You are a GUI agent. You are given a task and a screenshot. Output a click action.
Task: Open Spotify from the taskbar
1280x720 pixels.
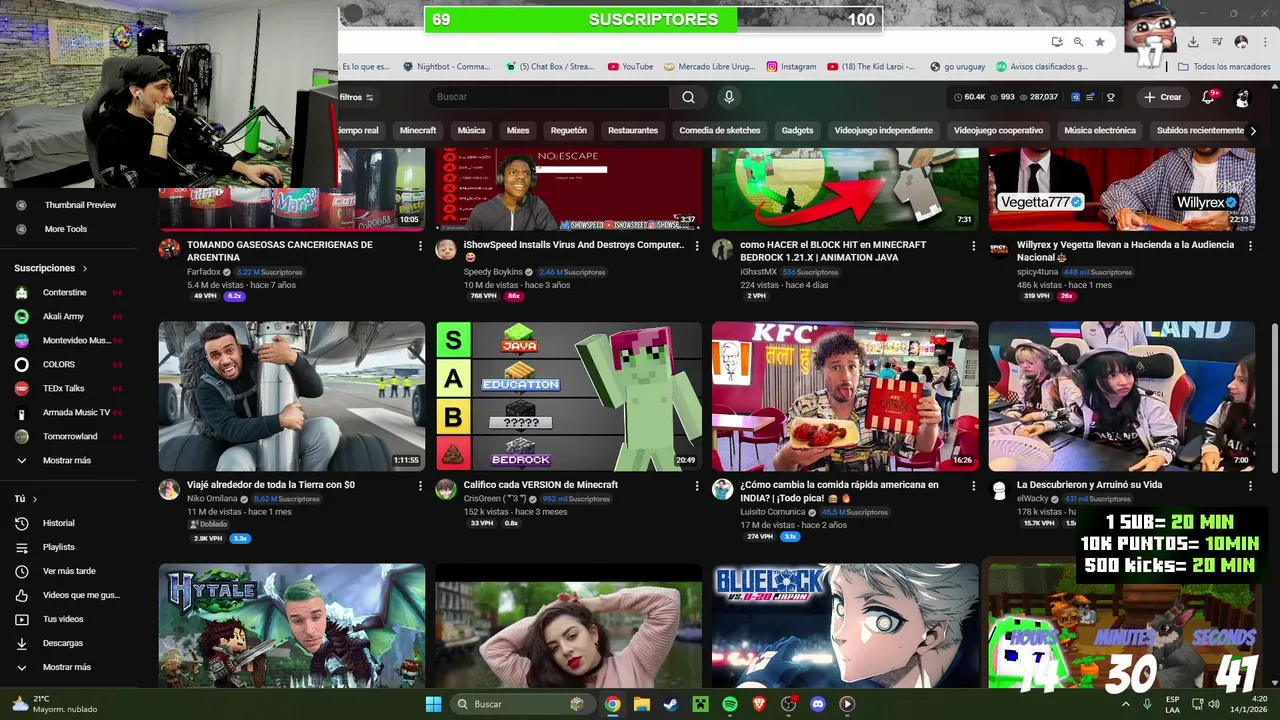(730, 704)
